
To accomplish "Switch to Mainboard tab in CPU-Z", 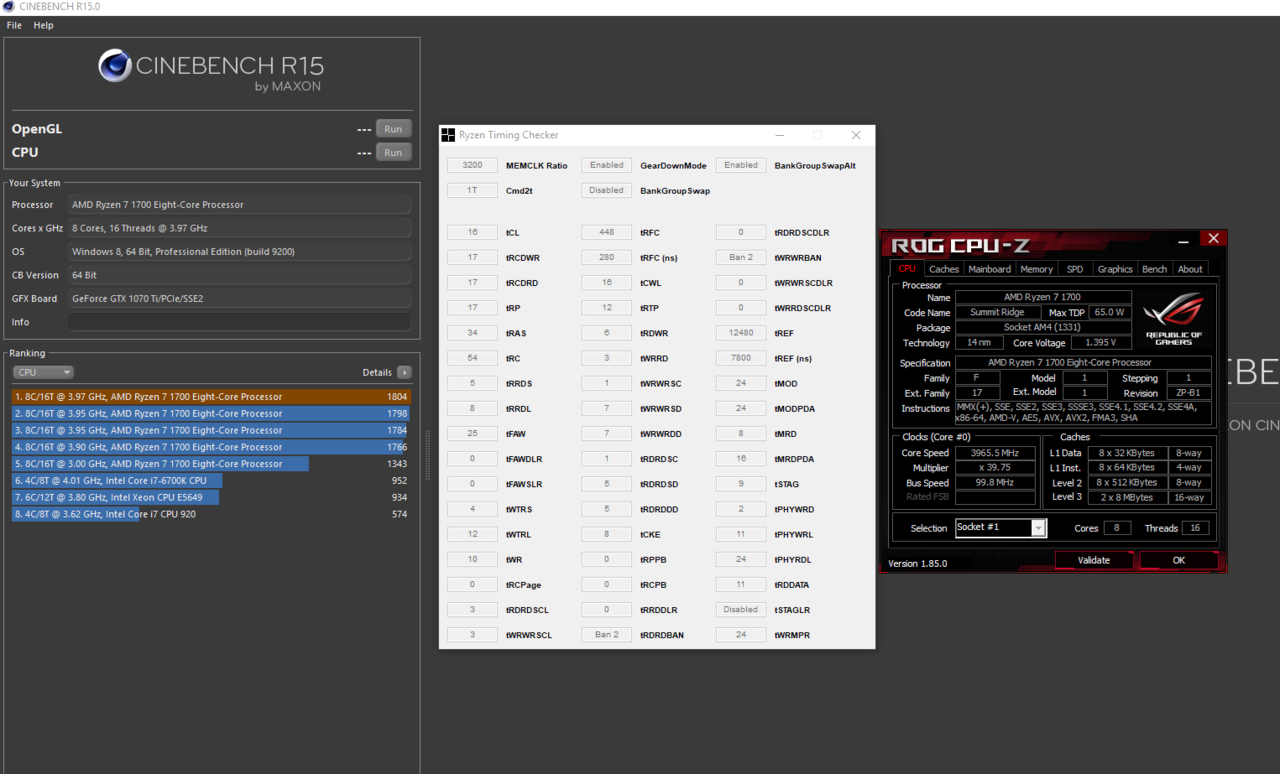I will point(989,269).
